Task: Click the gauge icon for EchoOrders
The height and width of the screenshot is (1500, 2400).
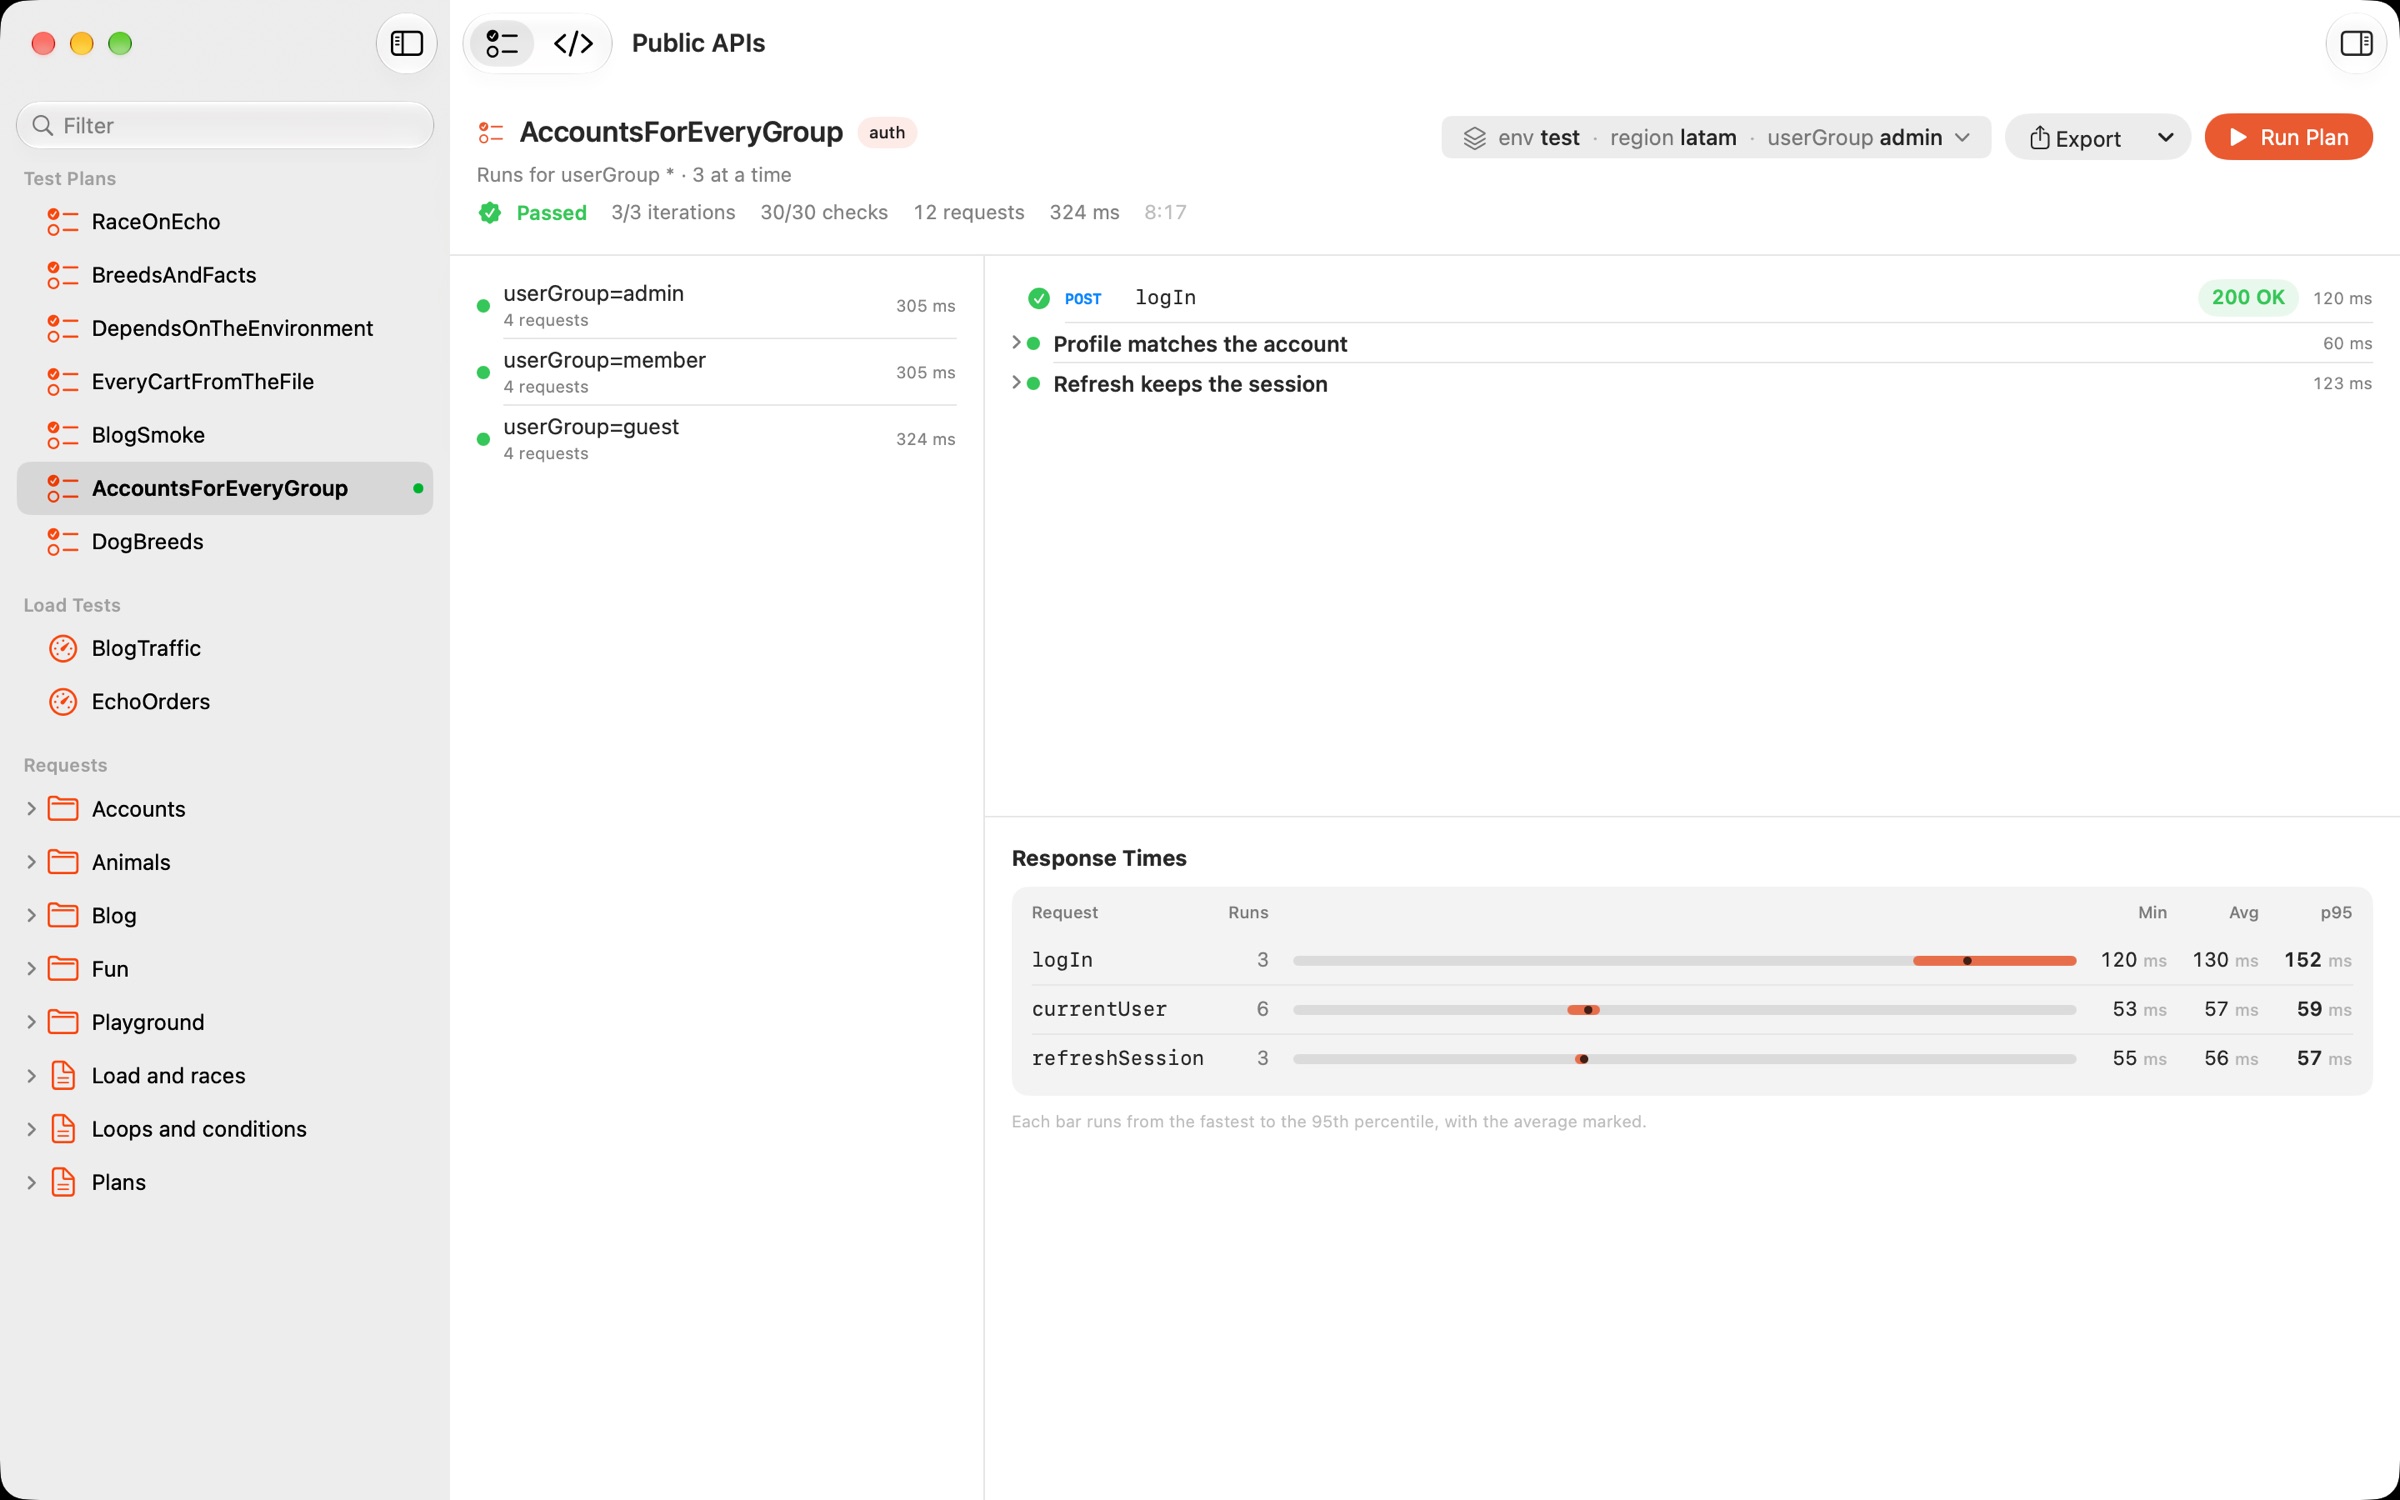Action: point(63,702)
